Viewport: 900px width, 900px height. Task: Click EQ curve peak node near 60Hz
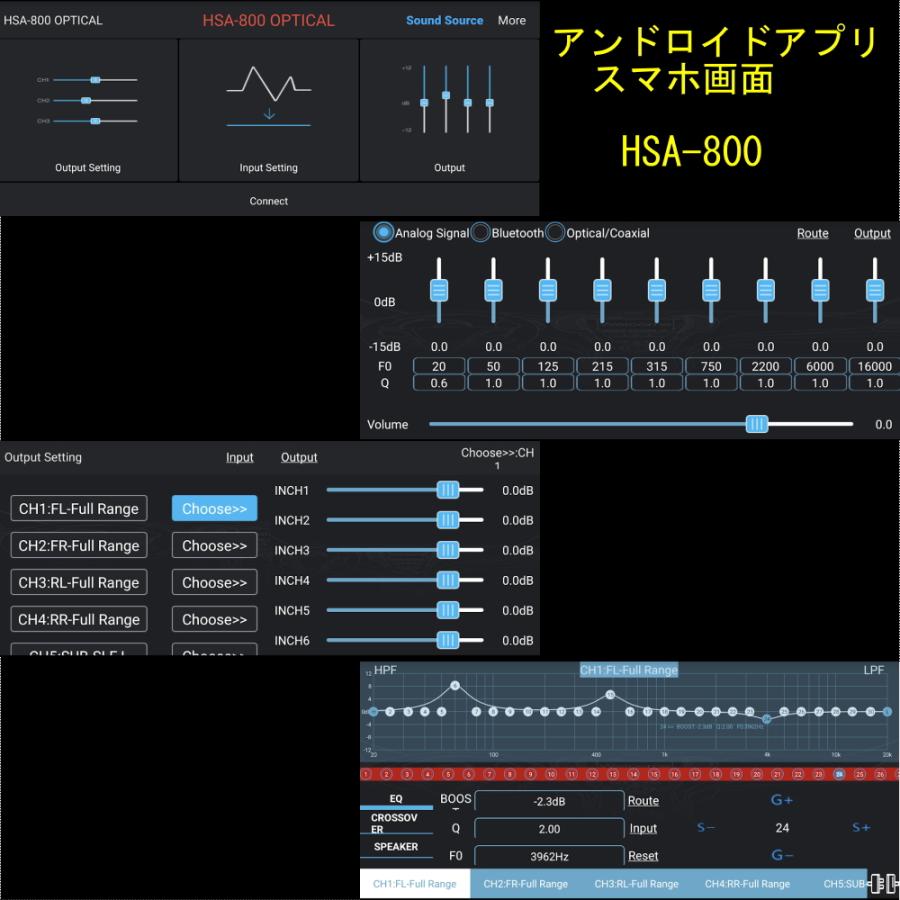tap(455, 685)
